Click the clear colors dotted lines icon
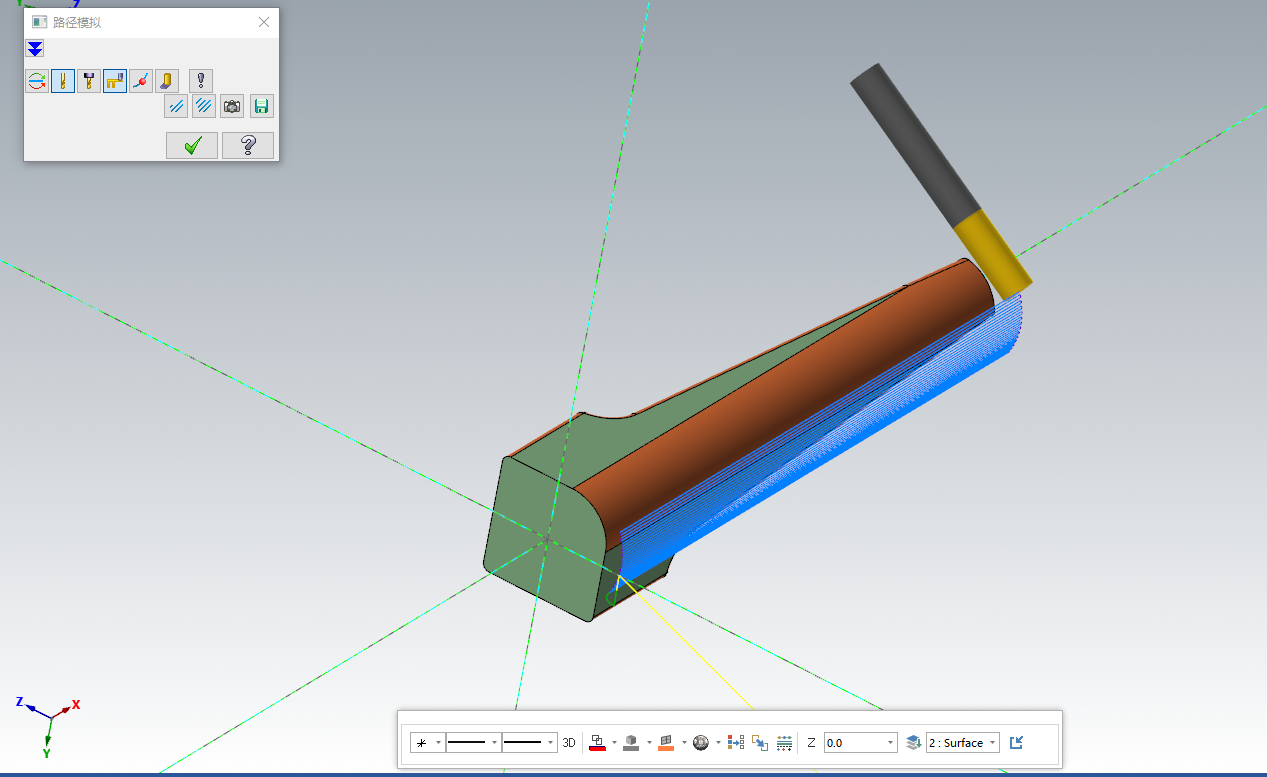The width and height of the screenshot is (1267, 777). (x=785, y=743)
